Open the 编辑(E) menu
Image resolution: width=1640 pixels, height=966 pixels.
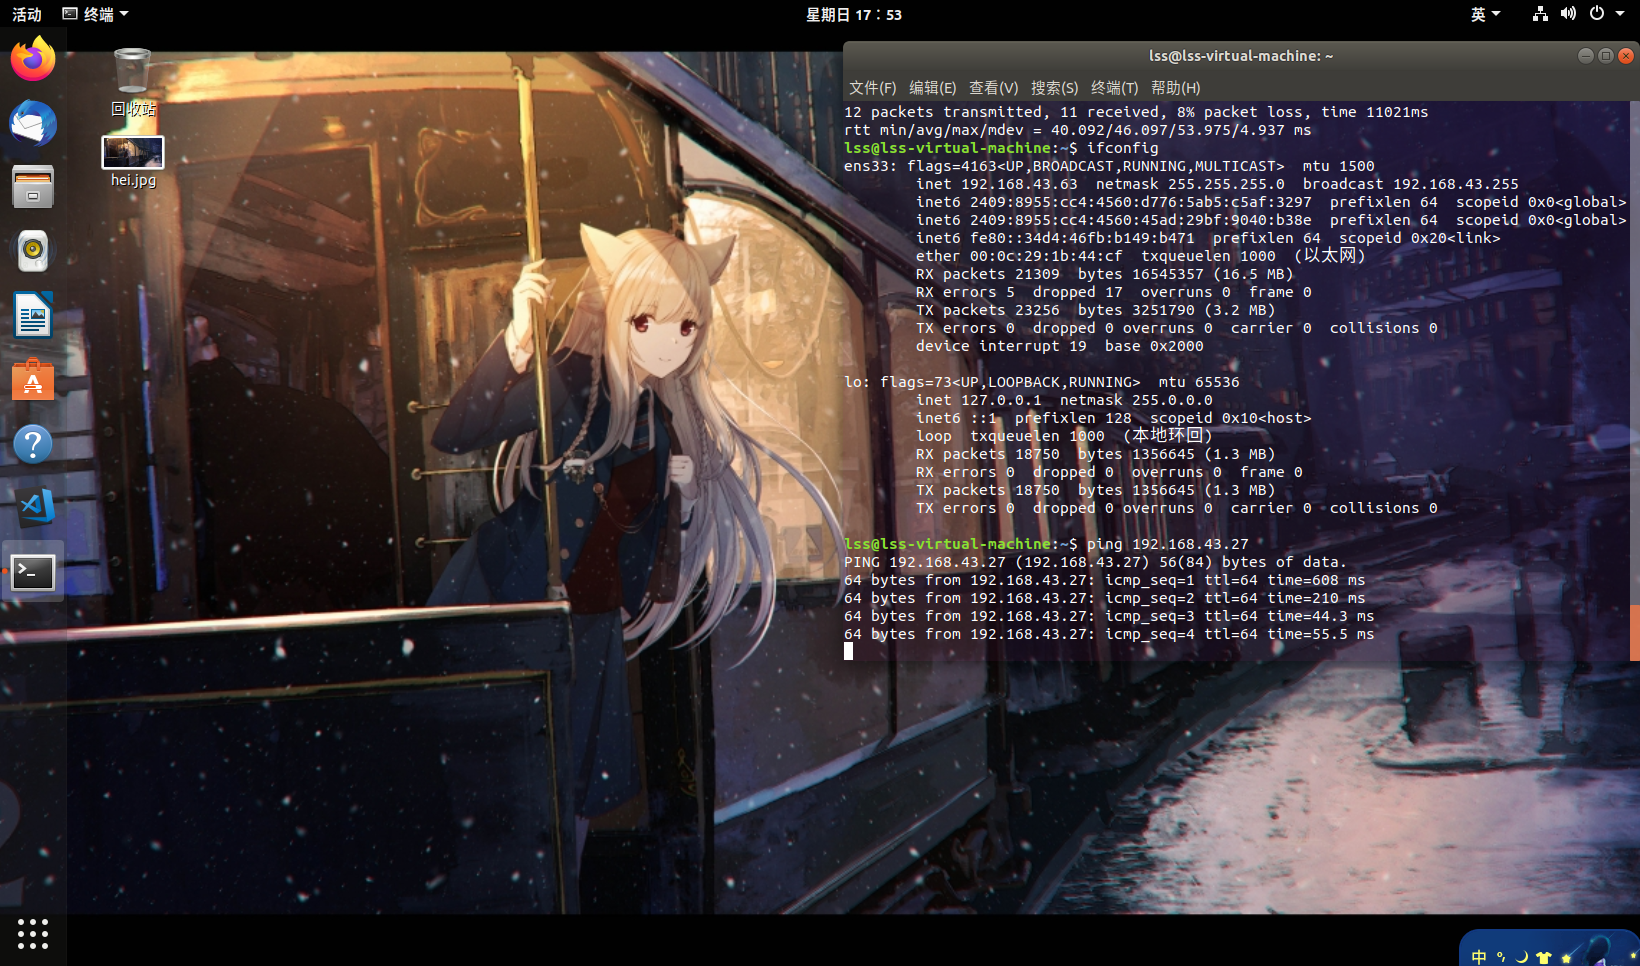(933, 88)
